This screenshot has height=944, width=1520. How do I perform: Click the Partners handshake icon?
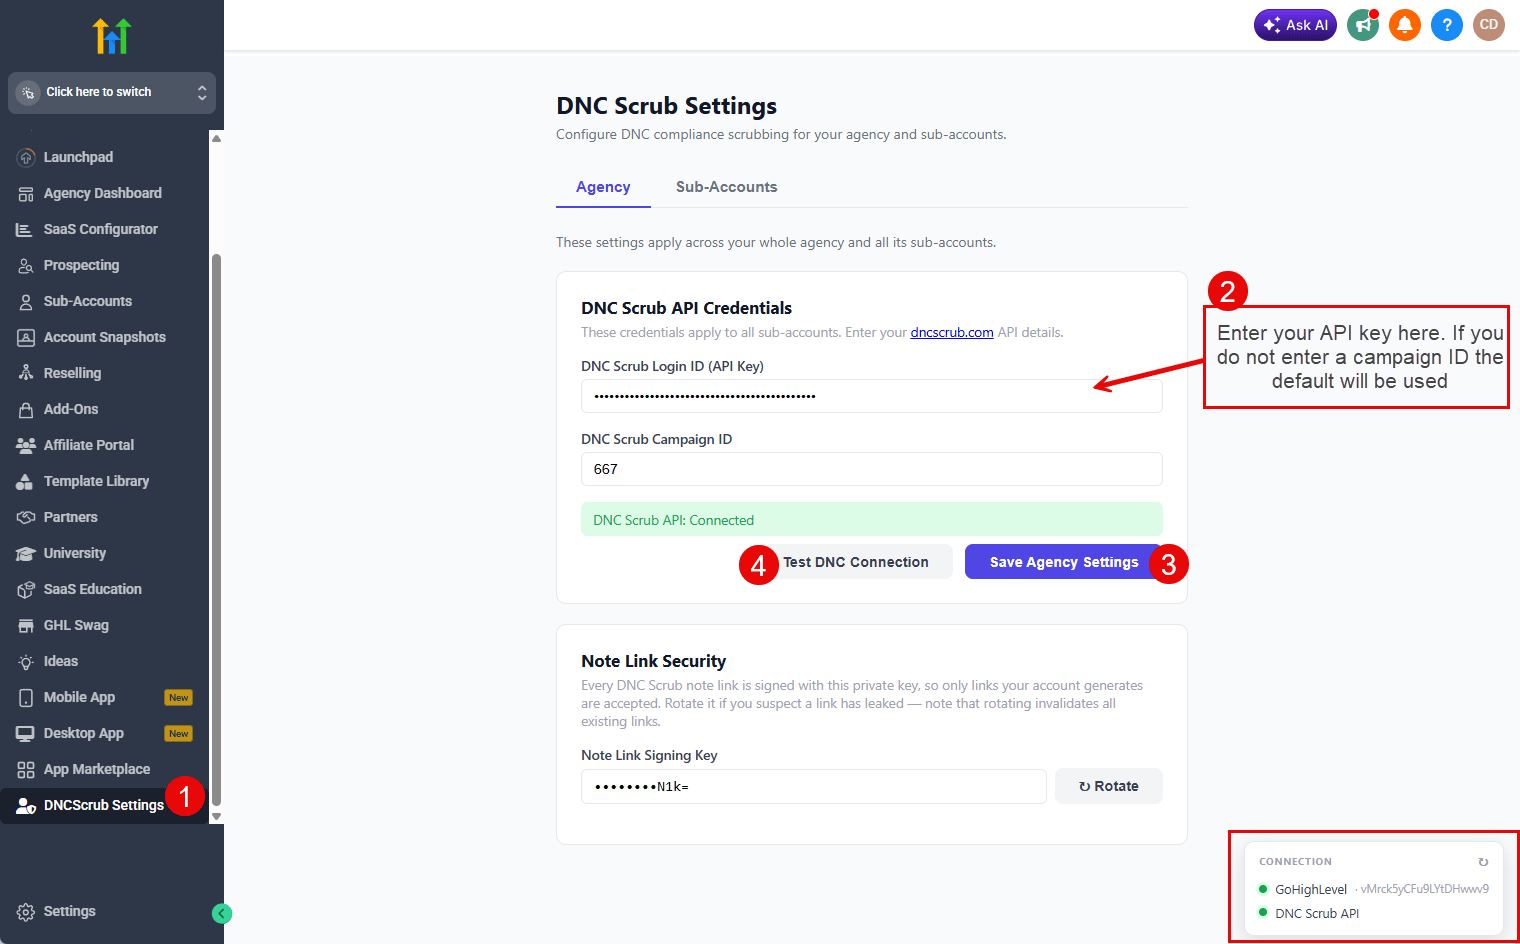click(26, 517)
